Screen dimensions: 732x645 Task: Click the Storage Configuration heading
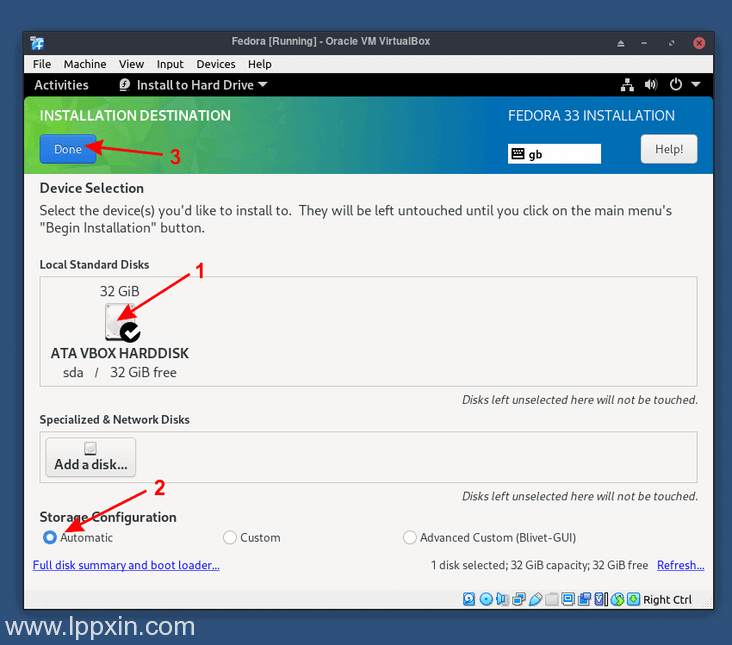pyautogui.click(x=108, y=517)
